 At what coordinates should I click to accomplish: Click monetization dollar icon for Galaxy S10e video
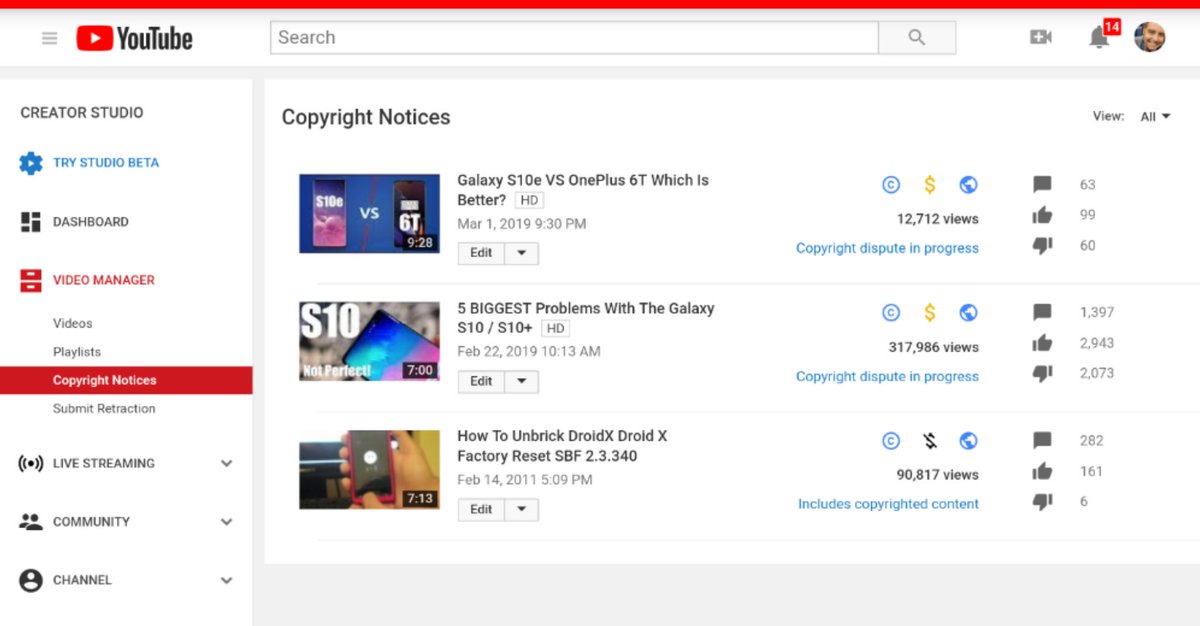tap(930, 185)
